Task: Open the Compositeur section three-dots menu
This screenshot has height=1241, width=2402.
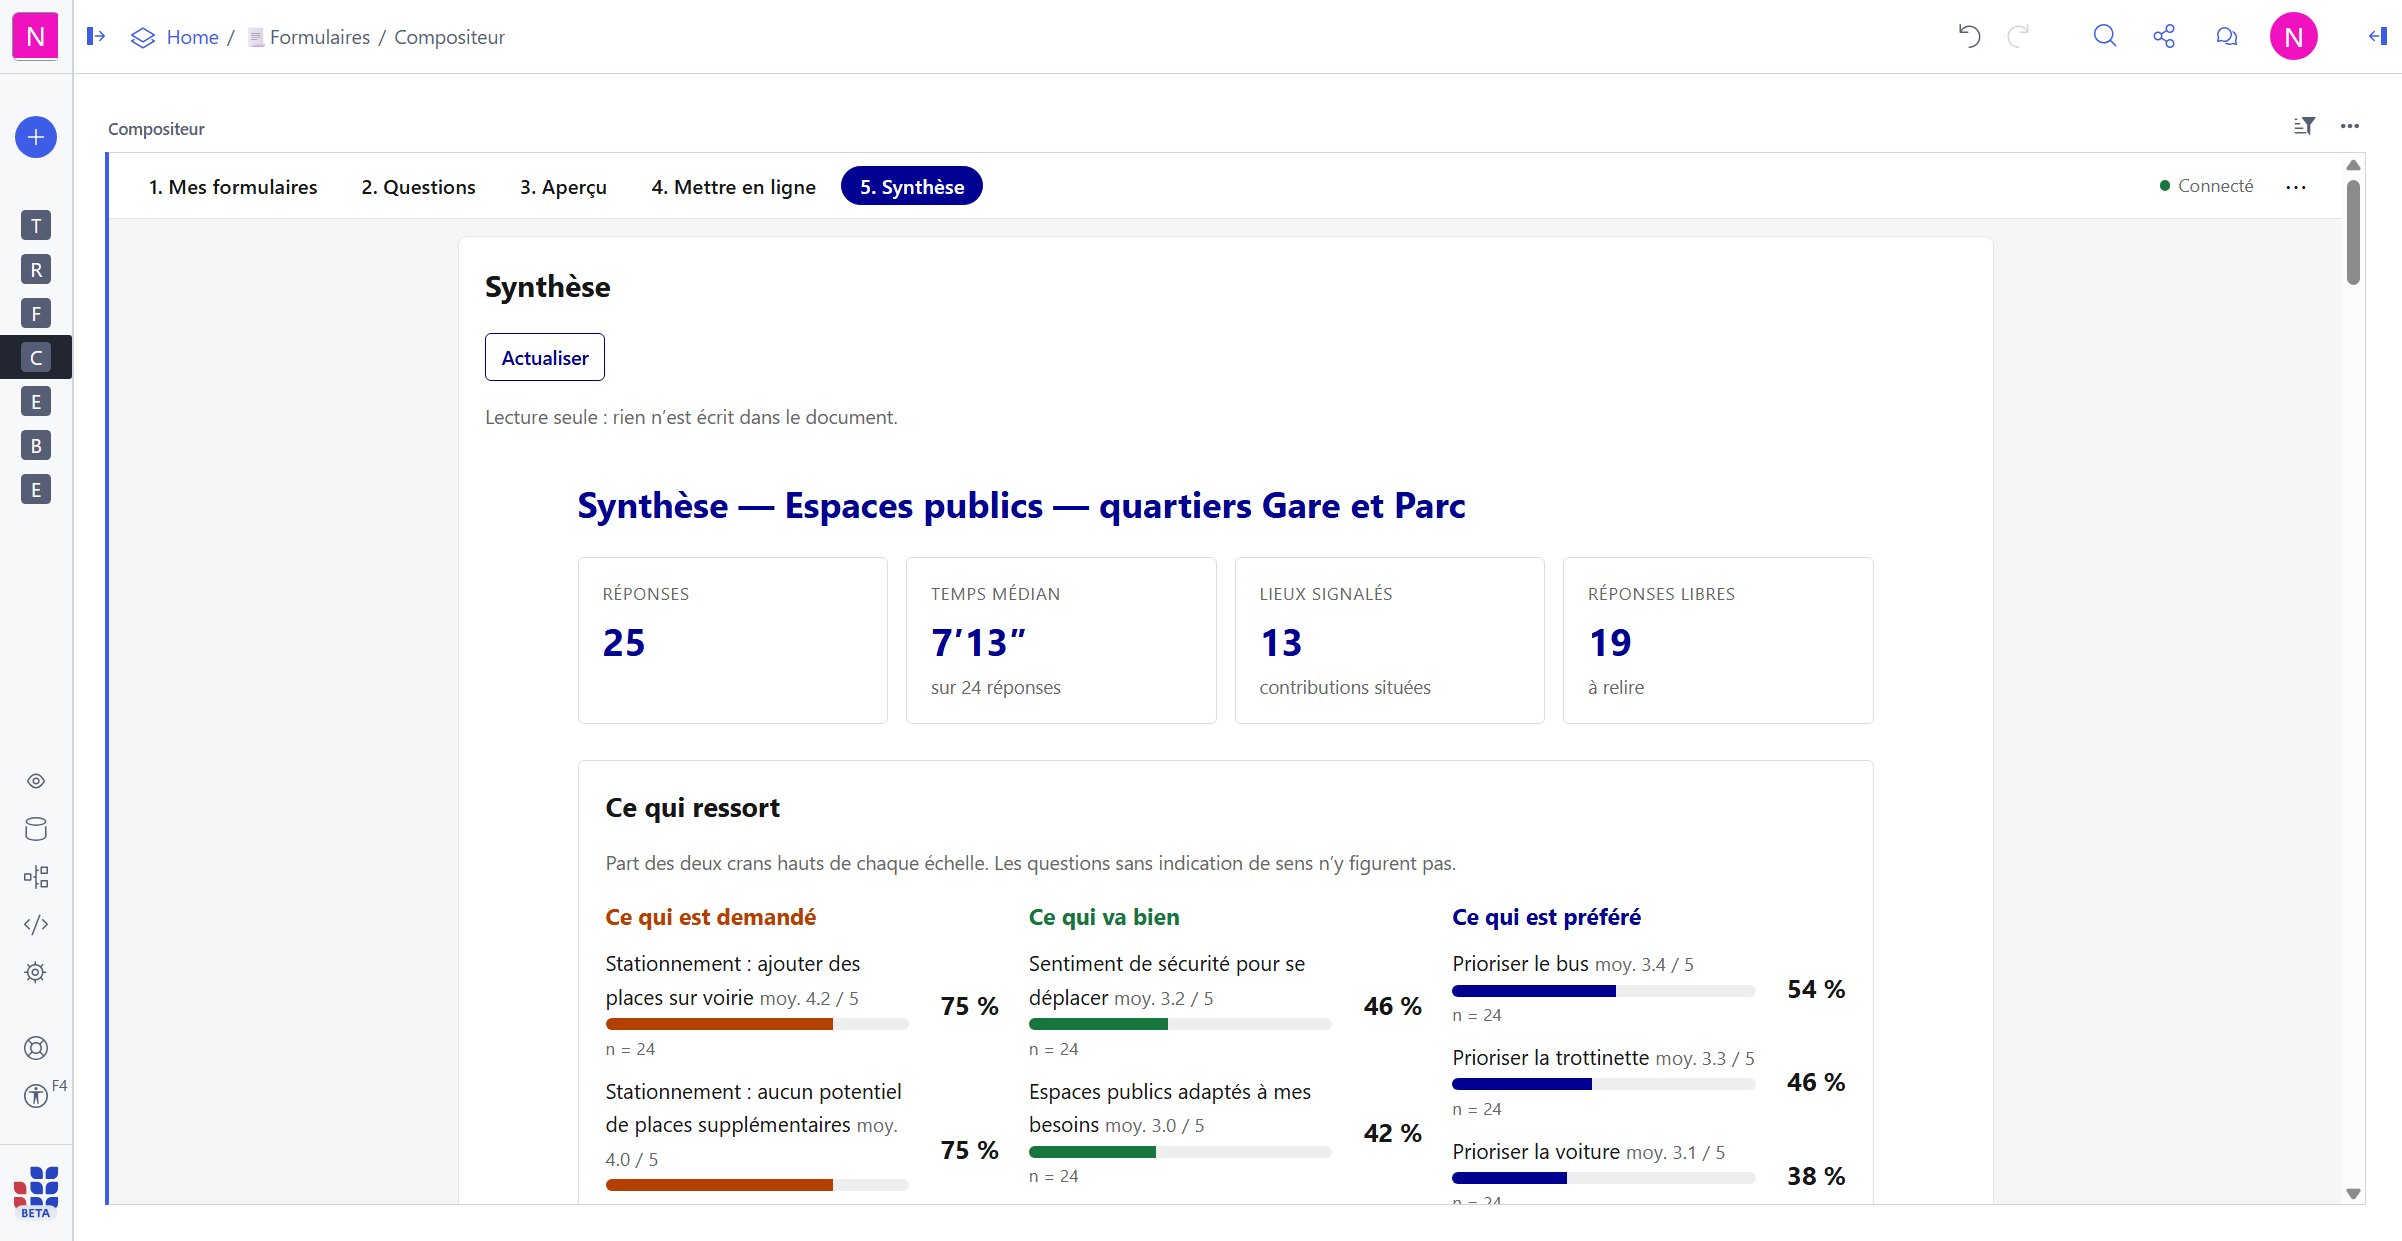Action: coord(2350,126)
